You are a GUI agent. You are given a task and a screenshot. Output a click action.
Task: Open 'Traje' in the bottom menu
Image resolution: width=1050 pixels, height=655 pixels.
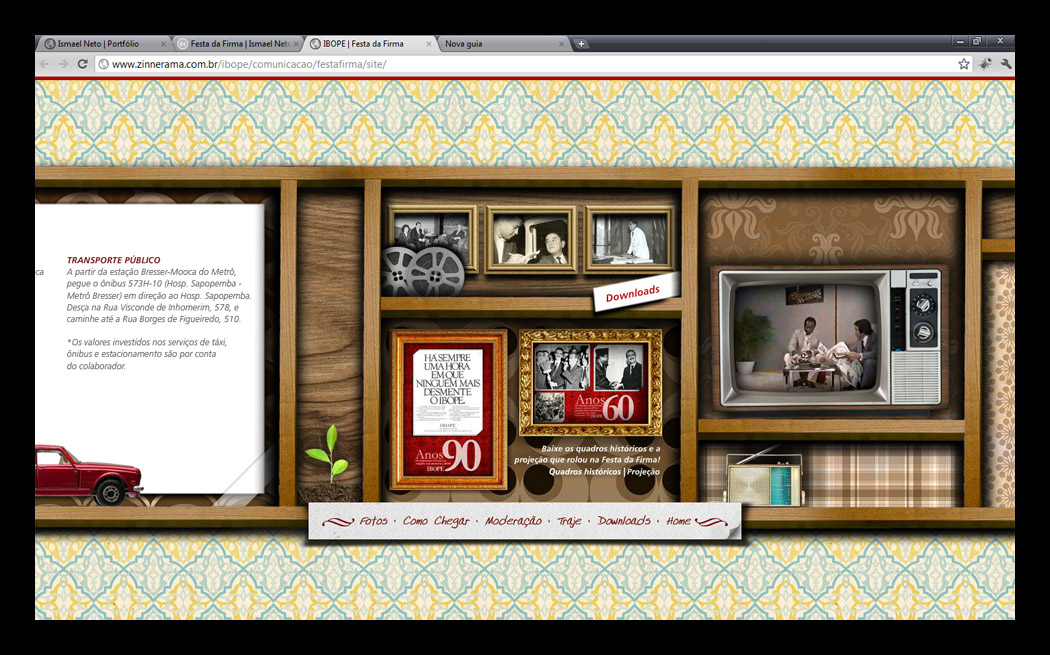pos(569,521)
